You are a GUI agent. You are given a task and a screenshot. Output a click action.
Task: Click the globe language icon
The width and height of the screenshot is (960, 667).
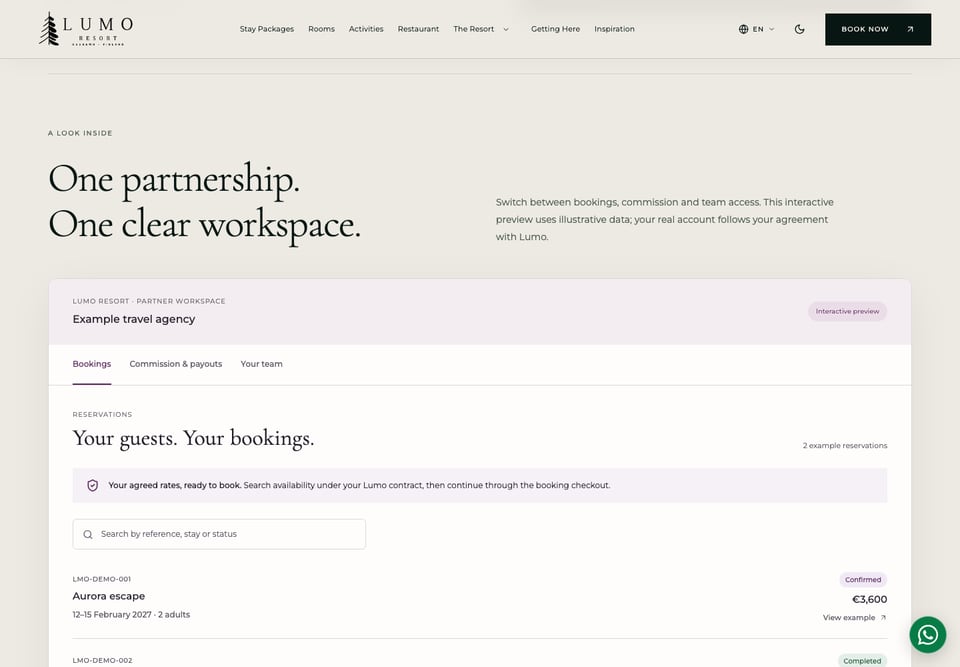[x=743, y=29]
